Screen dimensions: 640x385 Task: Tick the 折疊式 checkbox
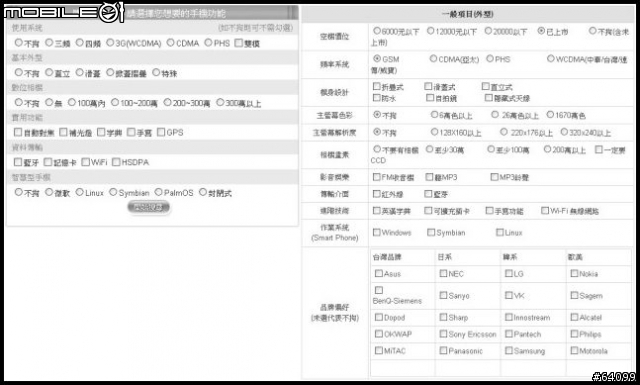(x=377, y=87)
